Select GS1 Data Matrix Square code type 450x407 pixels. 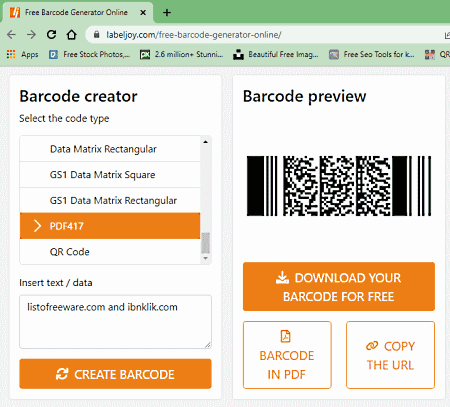tap(110, 175)
